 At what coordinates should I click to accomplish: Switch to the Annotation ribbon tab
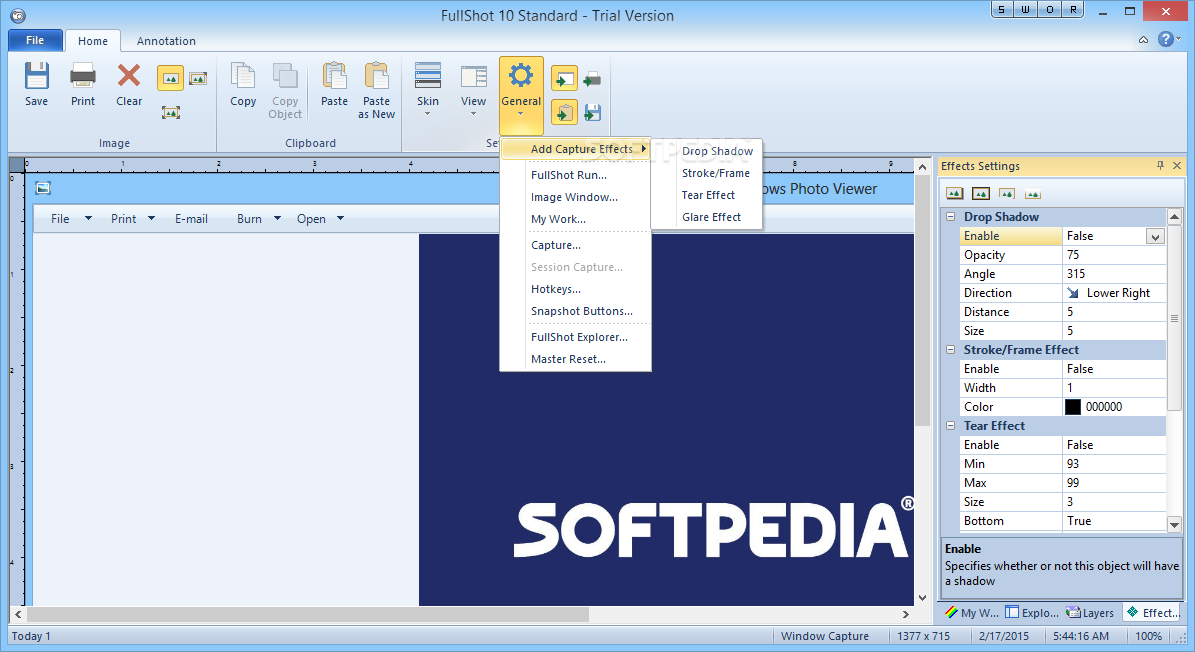click(166, 41)
